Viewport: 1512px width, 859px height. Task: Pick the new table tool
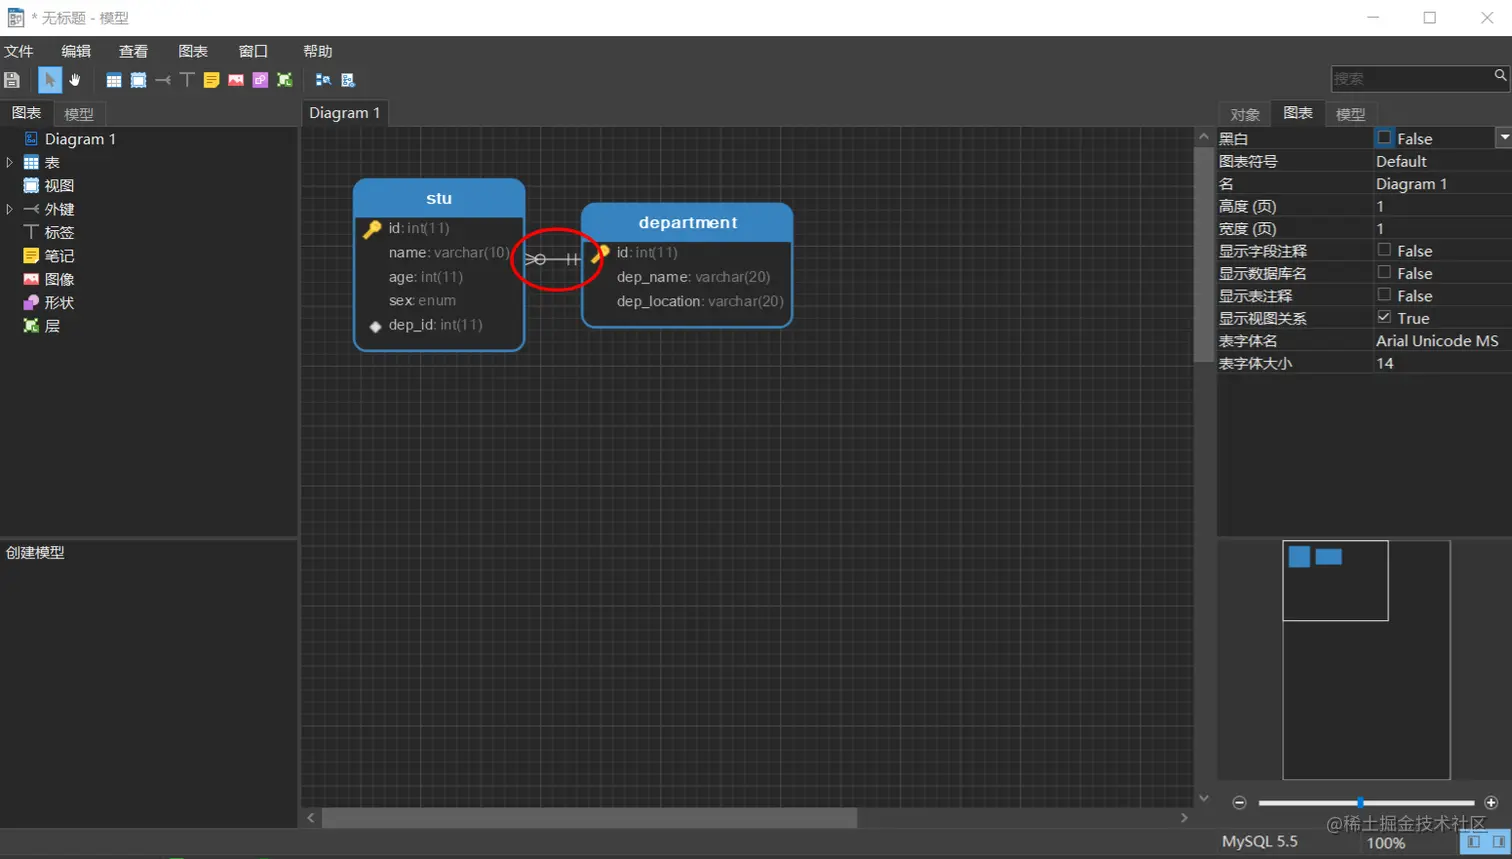114,80
